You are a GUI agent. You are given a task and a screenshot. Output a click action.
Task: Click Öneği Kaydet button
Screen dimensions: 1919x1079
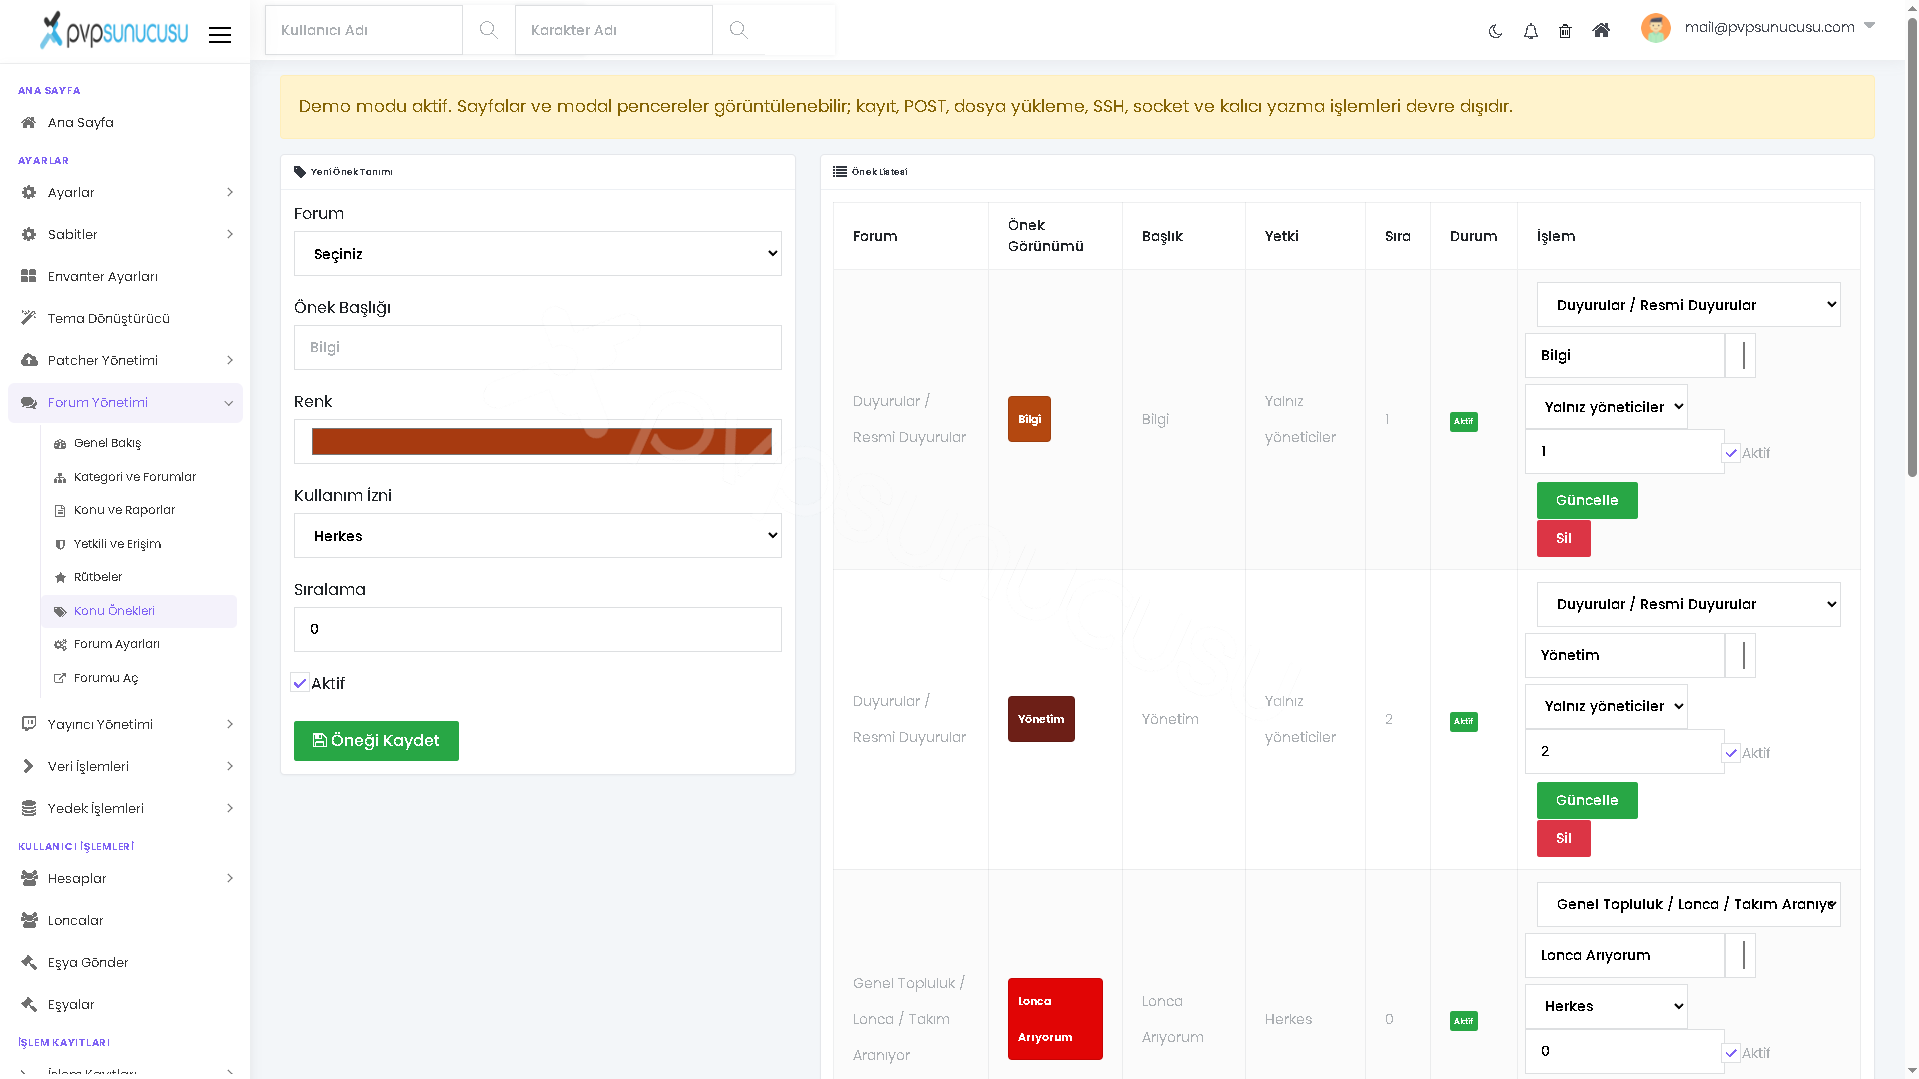point(376,741)
